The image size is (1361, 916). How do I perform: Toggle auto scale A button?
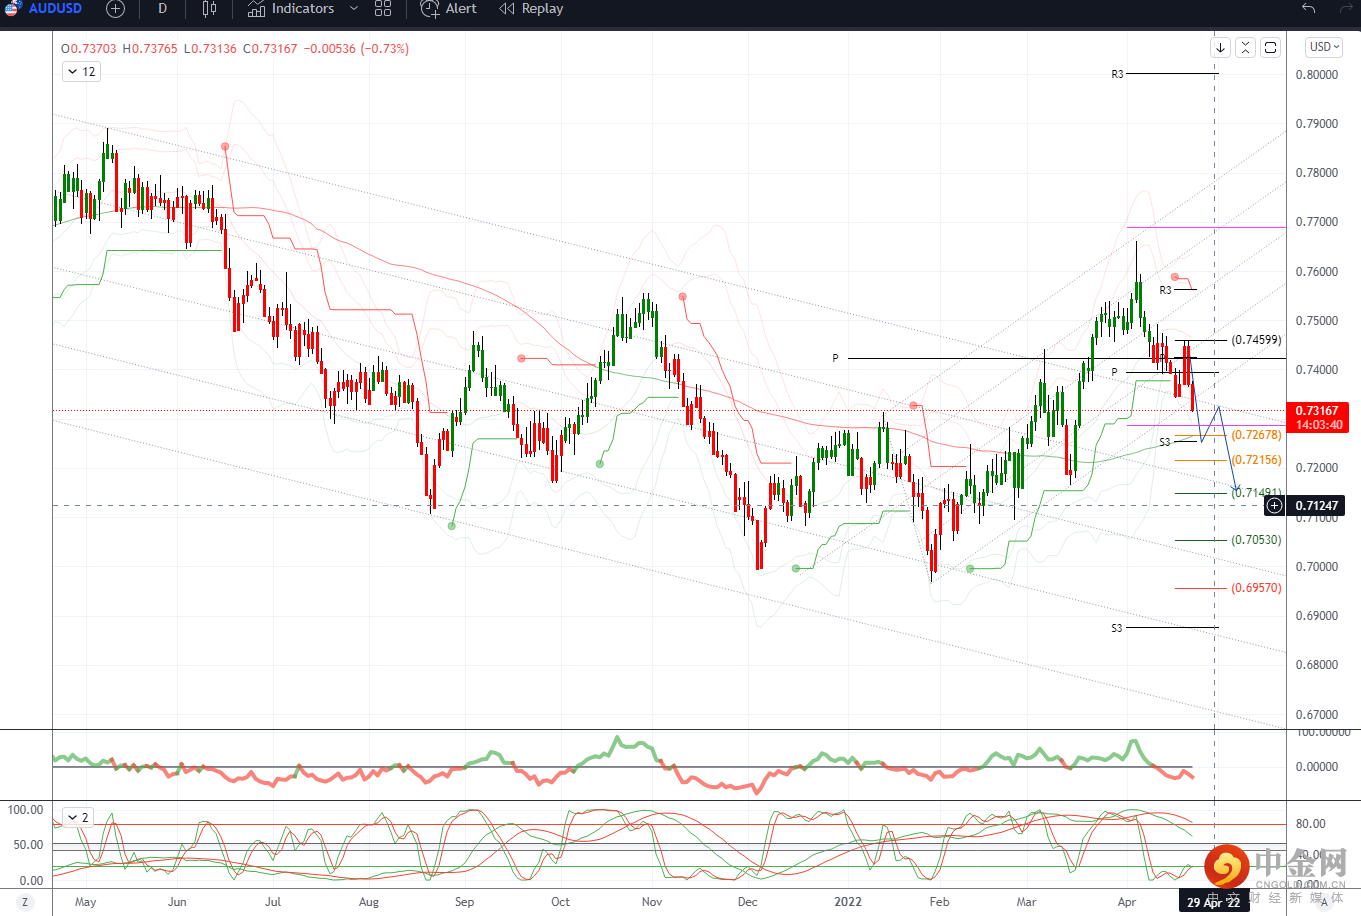click(1324, 902)
